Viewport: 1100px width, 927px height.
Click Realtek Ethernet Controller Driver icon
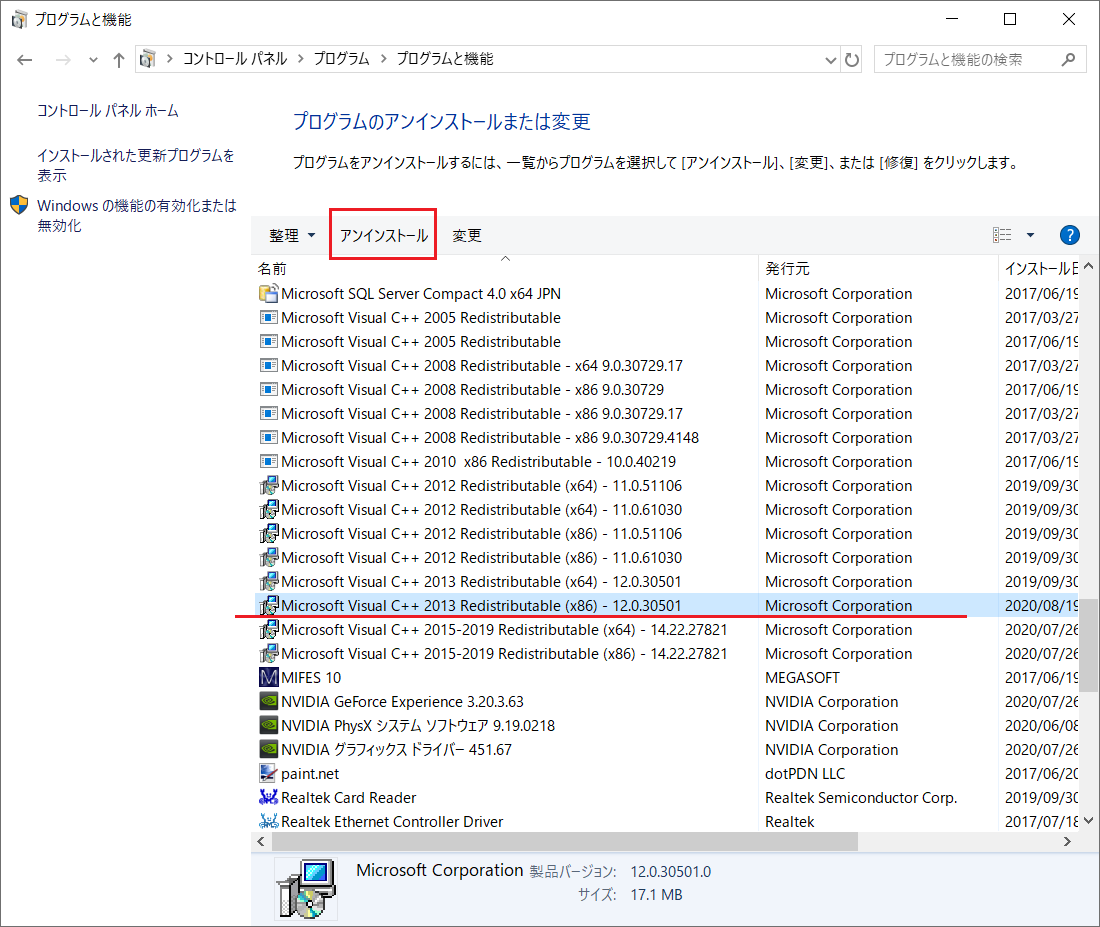269,821
